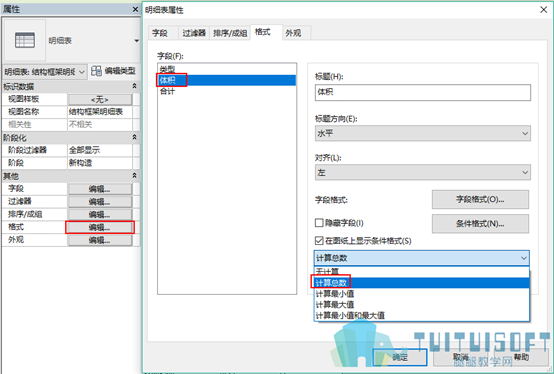The image size is (554, 374).
Task: Choose 计算最大值 from the dropdown list
Action: coord(422,304)
